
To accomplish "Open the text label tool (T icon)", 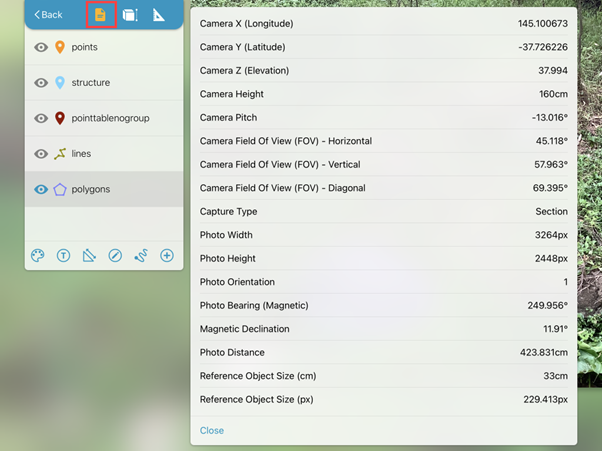I will pyautogui.click(x=63, y=255).
